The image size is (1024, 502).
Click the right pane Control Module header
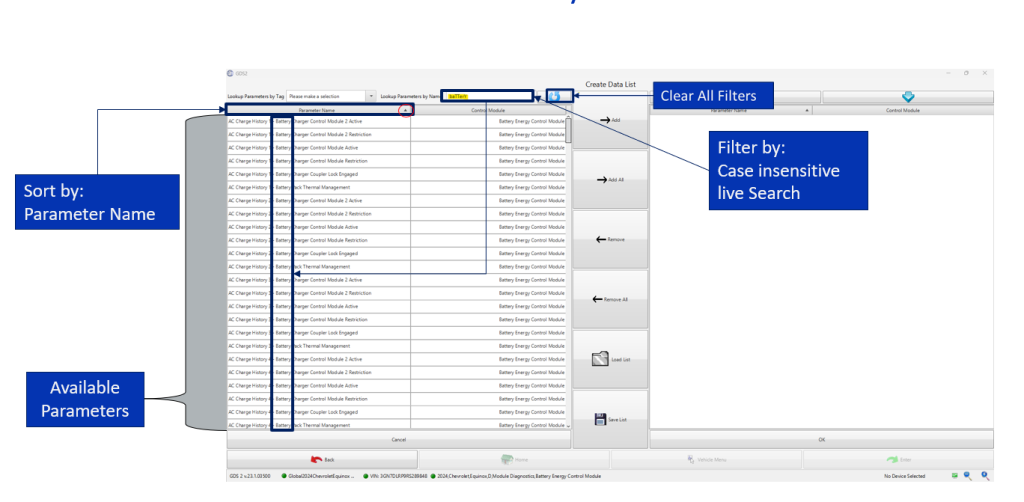point(903,111)
